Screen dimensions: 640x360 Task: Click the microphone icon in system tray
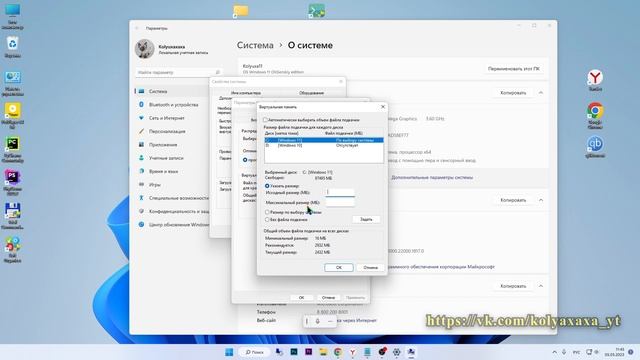coord(564,352)
